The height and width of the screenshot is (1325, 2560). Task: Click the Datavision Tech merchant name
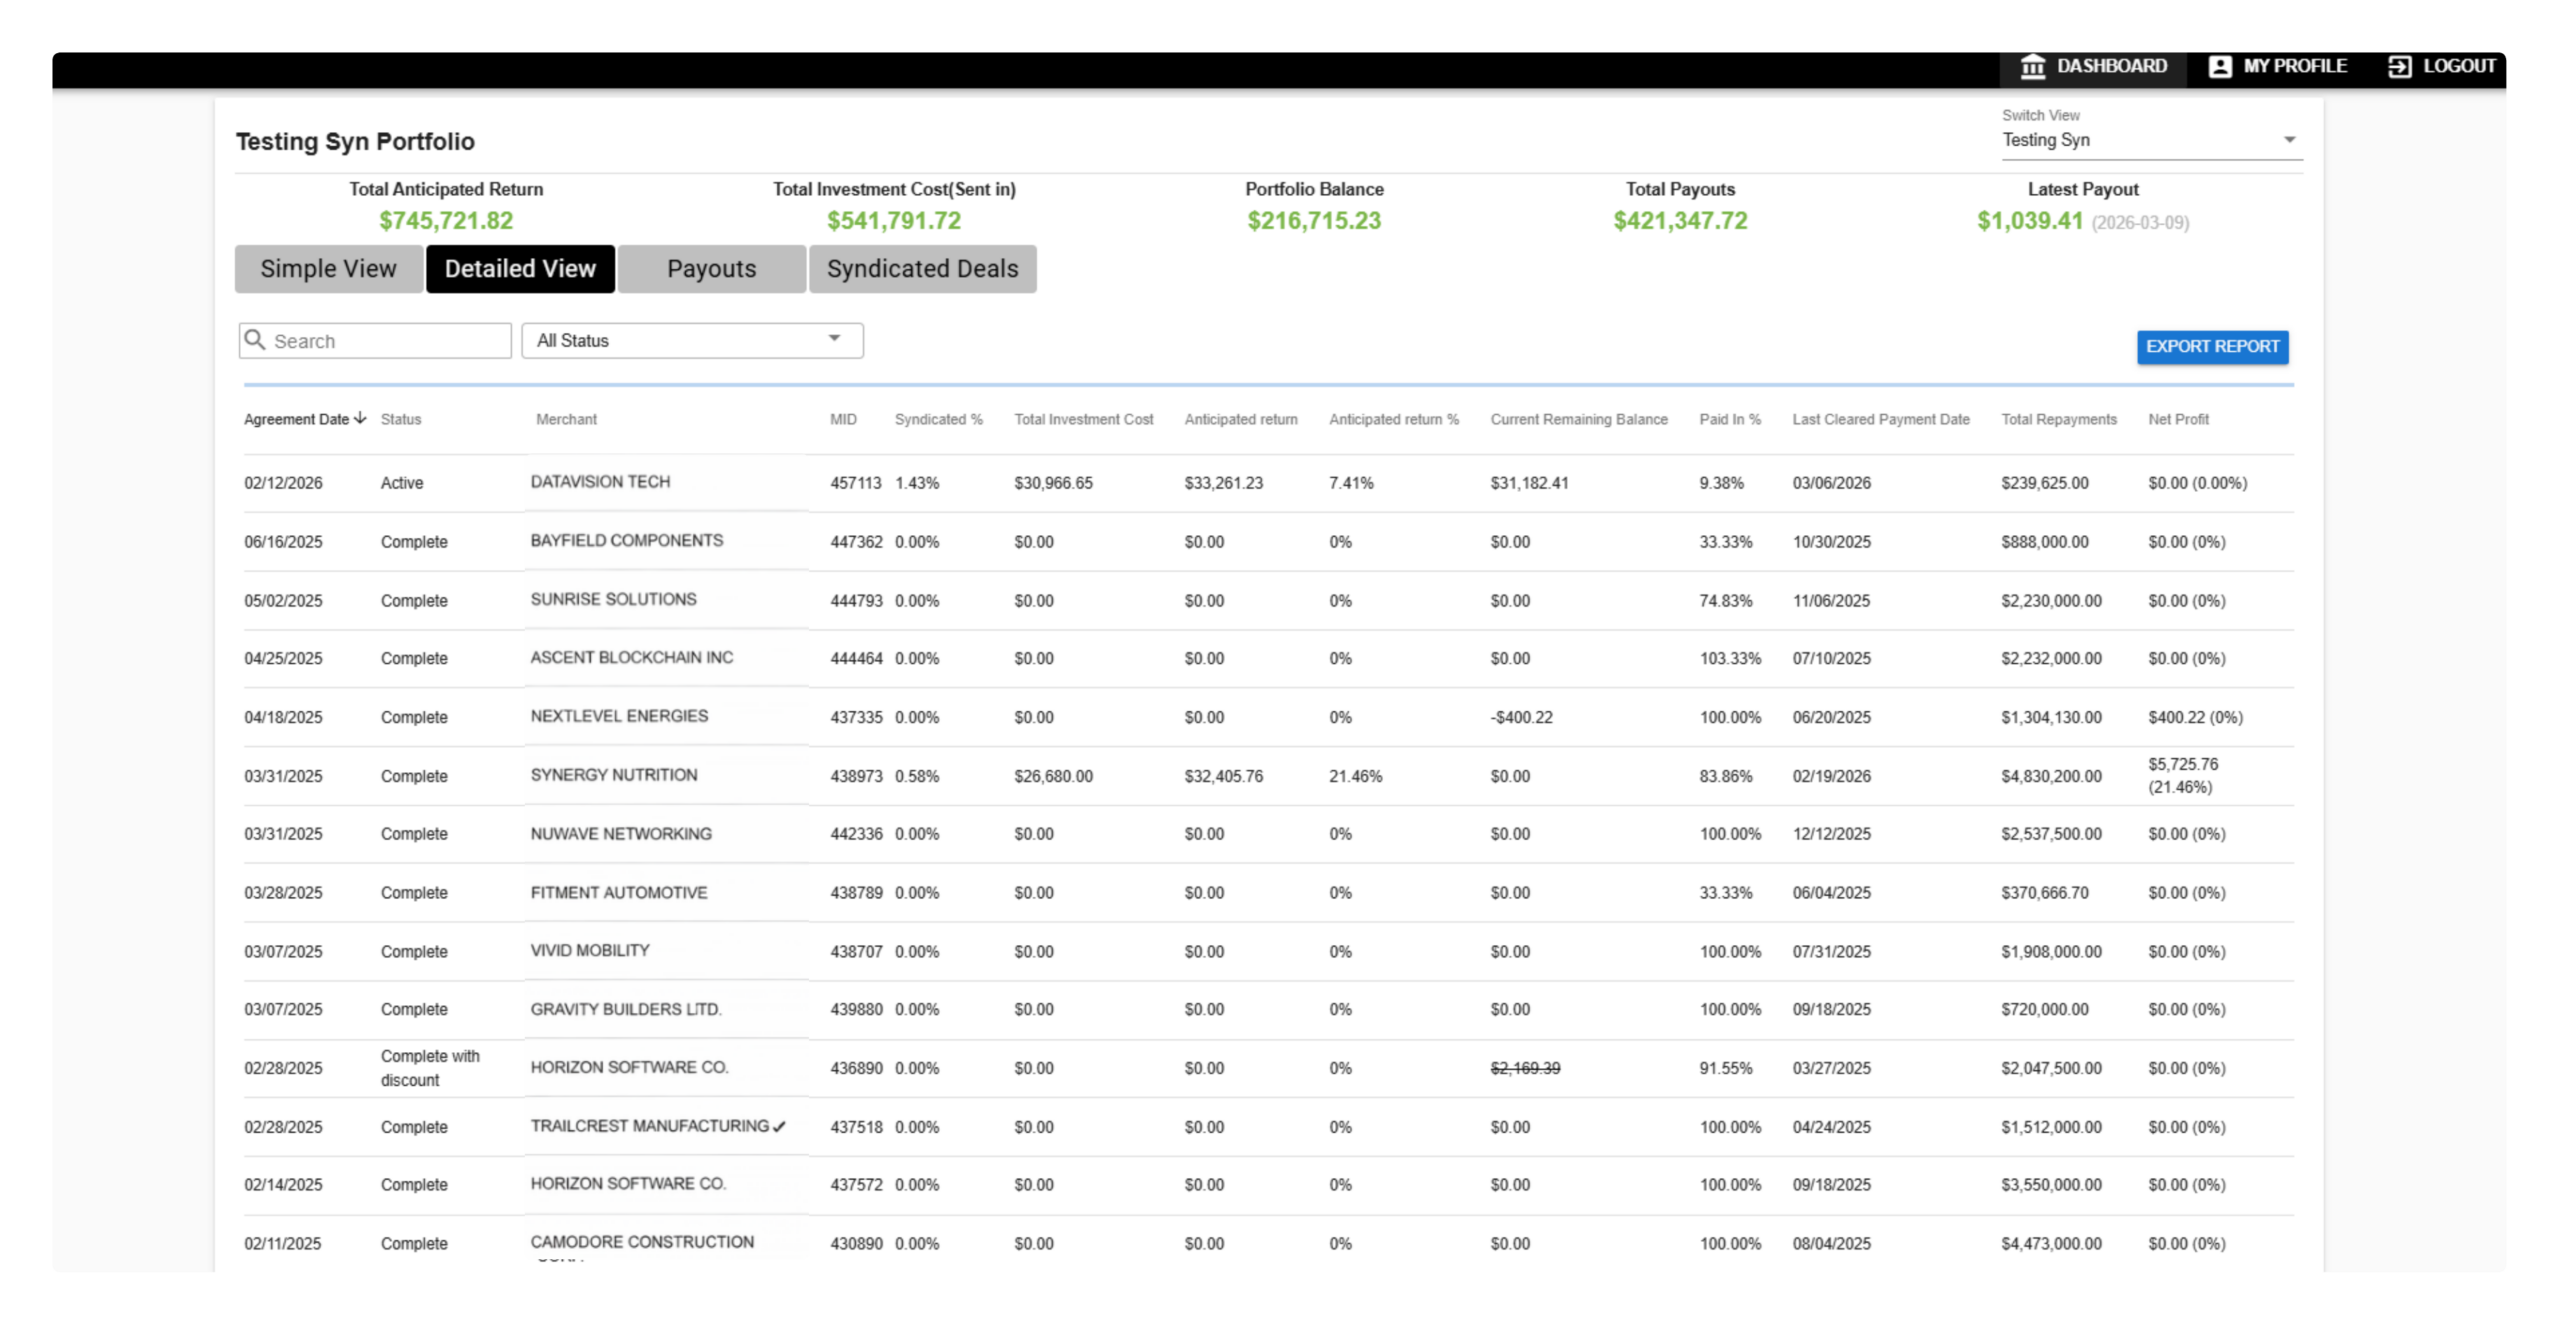click(600, 482)
